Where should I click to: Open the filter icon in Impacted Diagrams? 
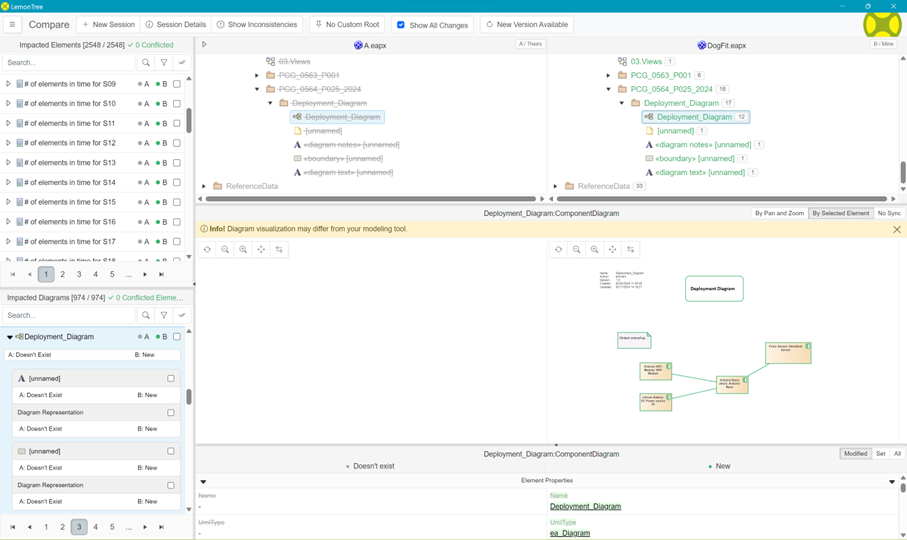[x=164, y=315]
